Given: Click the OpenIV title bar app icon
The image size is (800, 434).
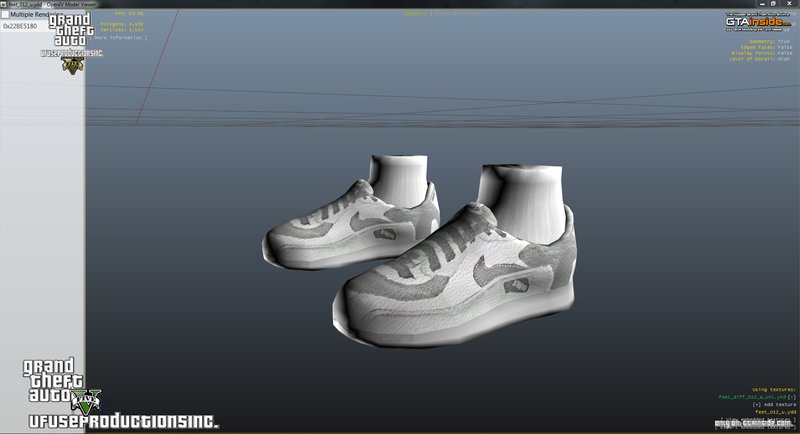Looking at the screenshot, I should [4, 4].
